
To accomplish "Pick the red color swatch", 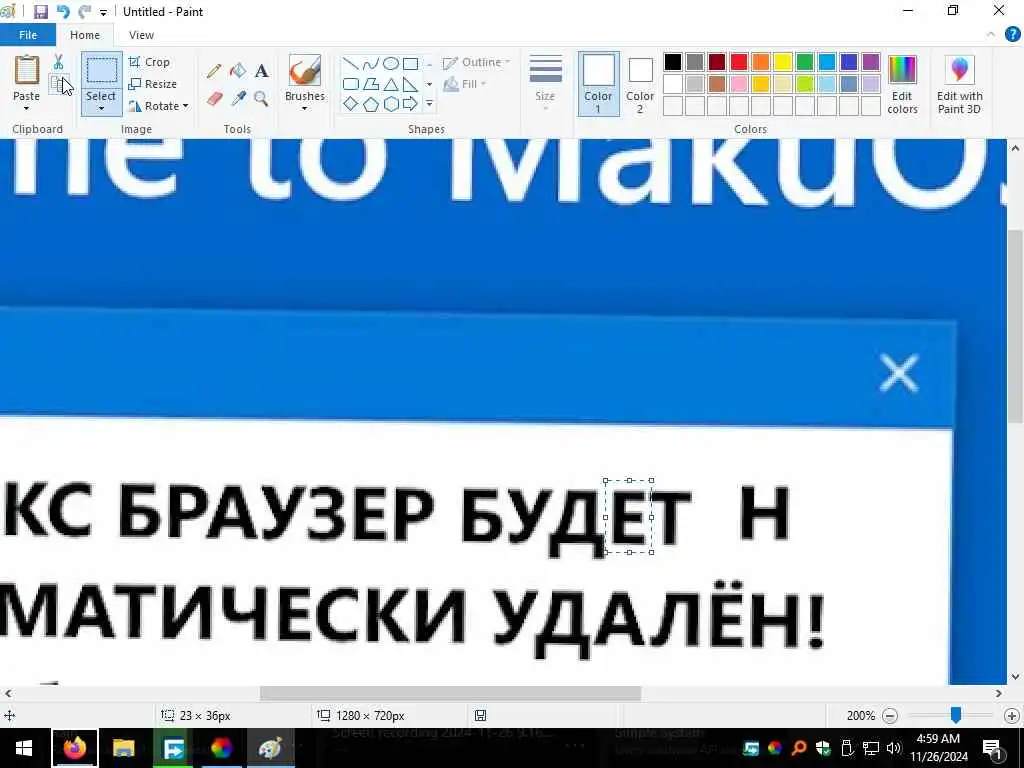I will (739, 62).
